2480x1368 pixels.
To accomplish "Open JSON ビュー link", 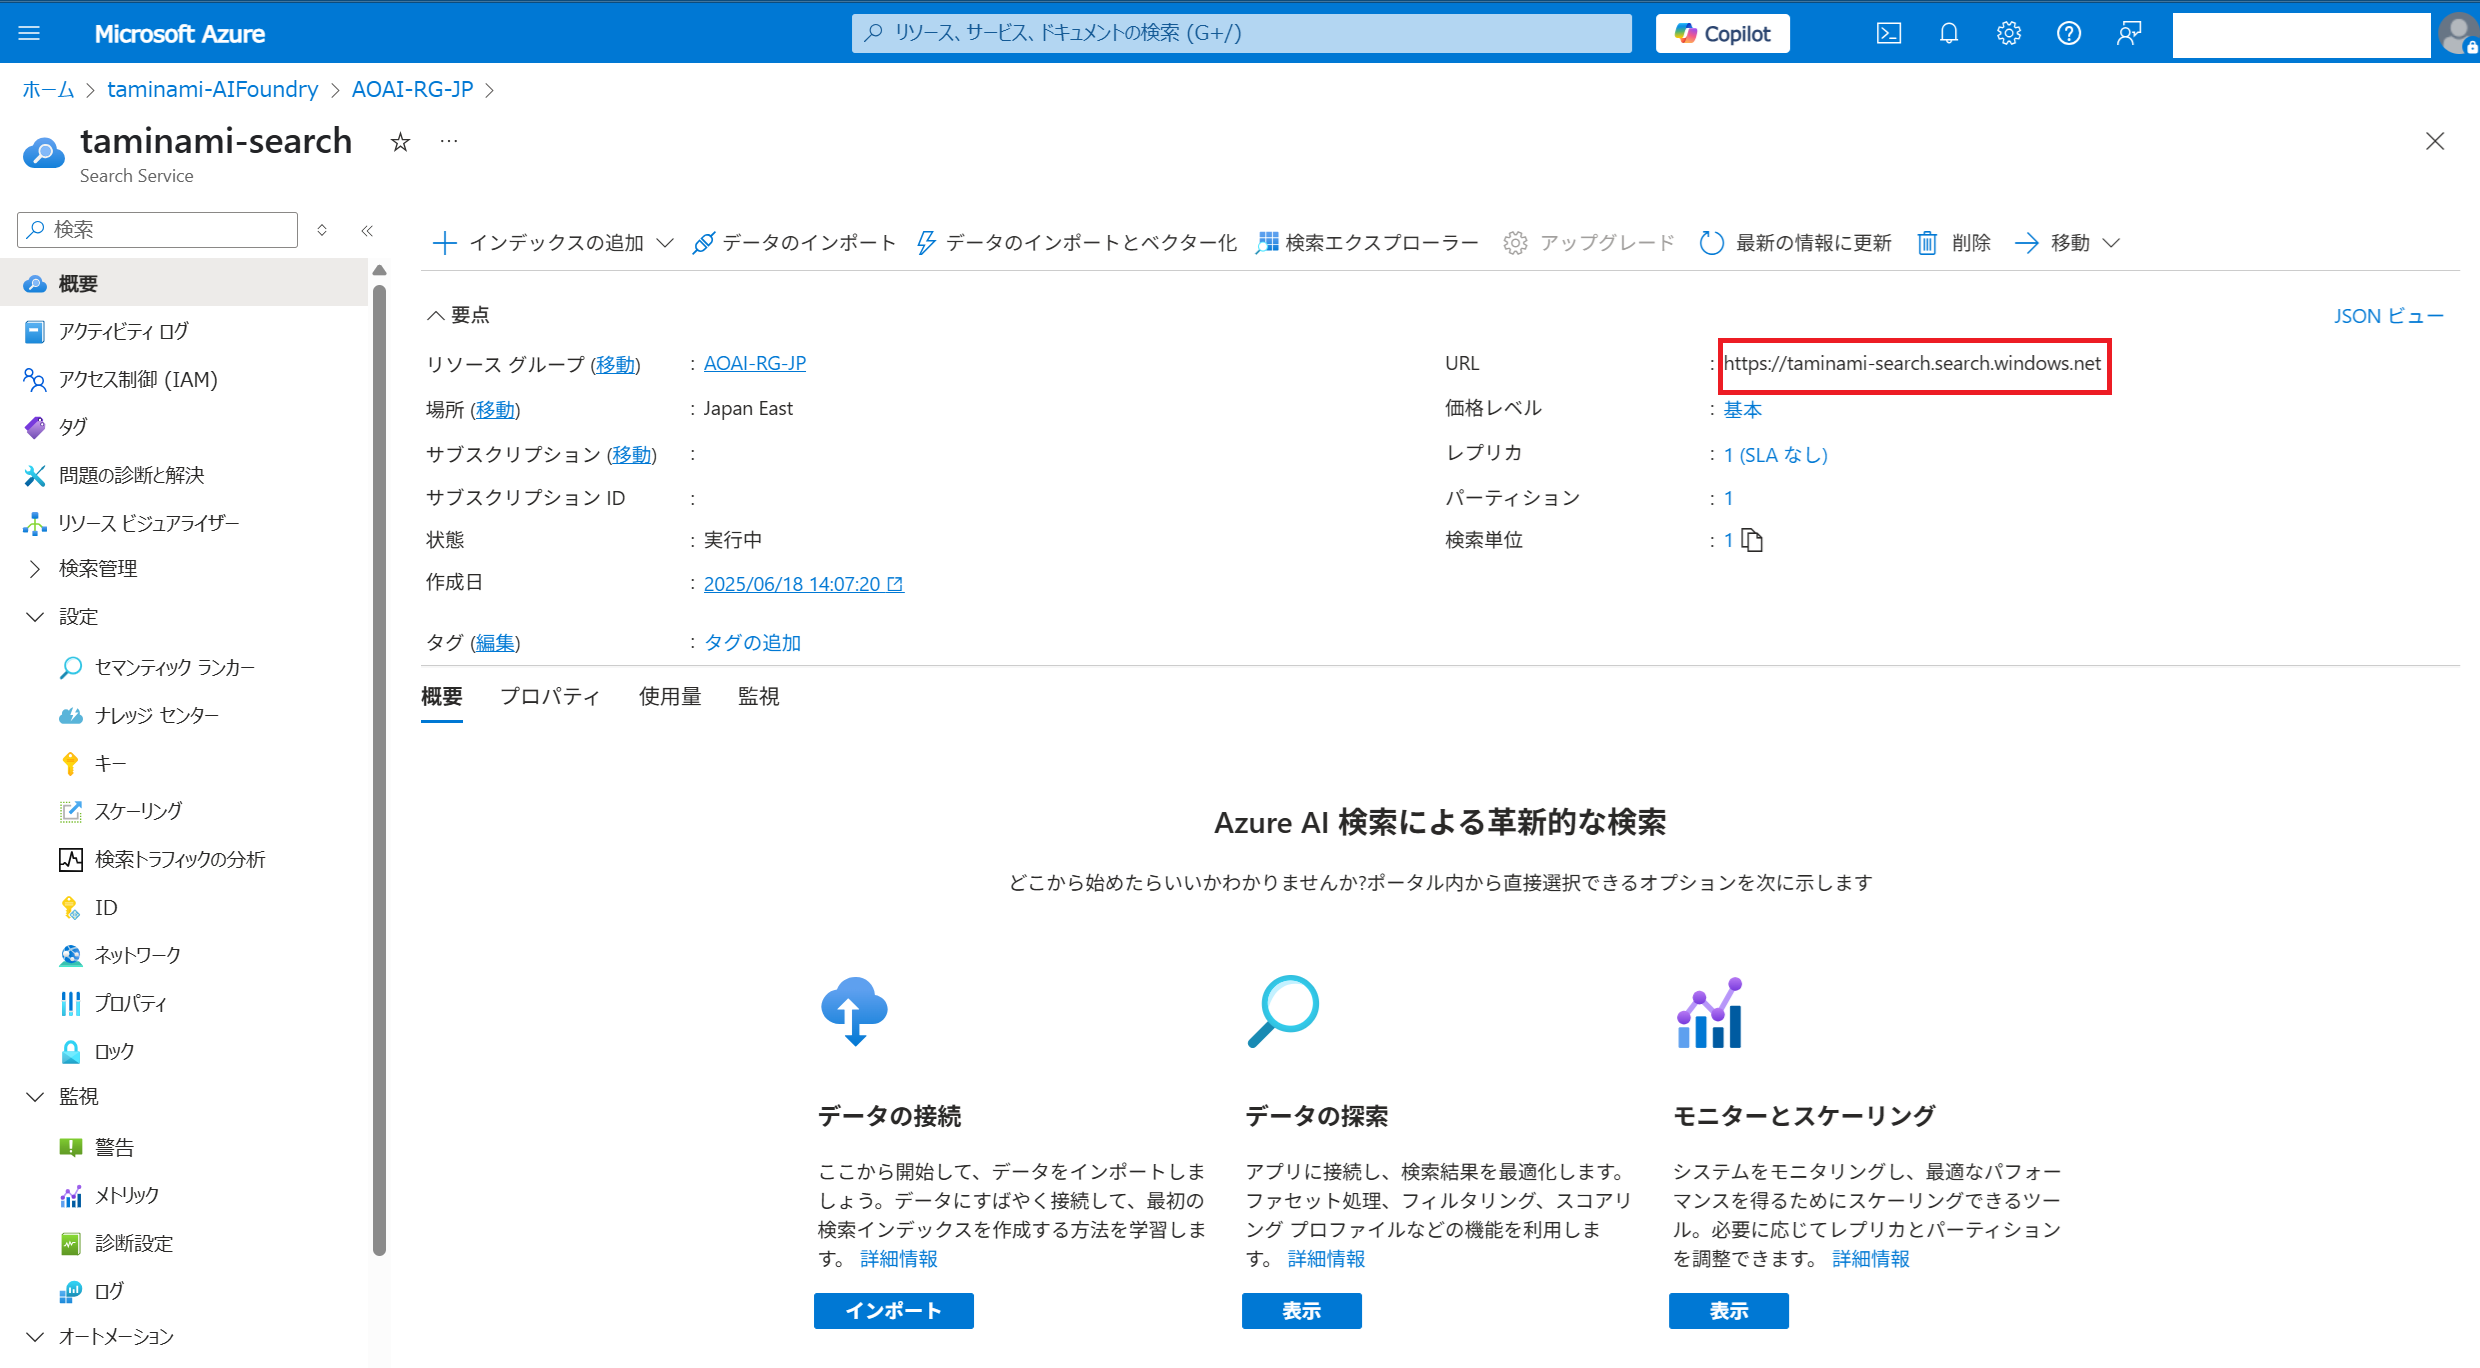I will pos(2388,316).
